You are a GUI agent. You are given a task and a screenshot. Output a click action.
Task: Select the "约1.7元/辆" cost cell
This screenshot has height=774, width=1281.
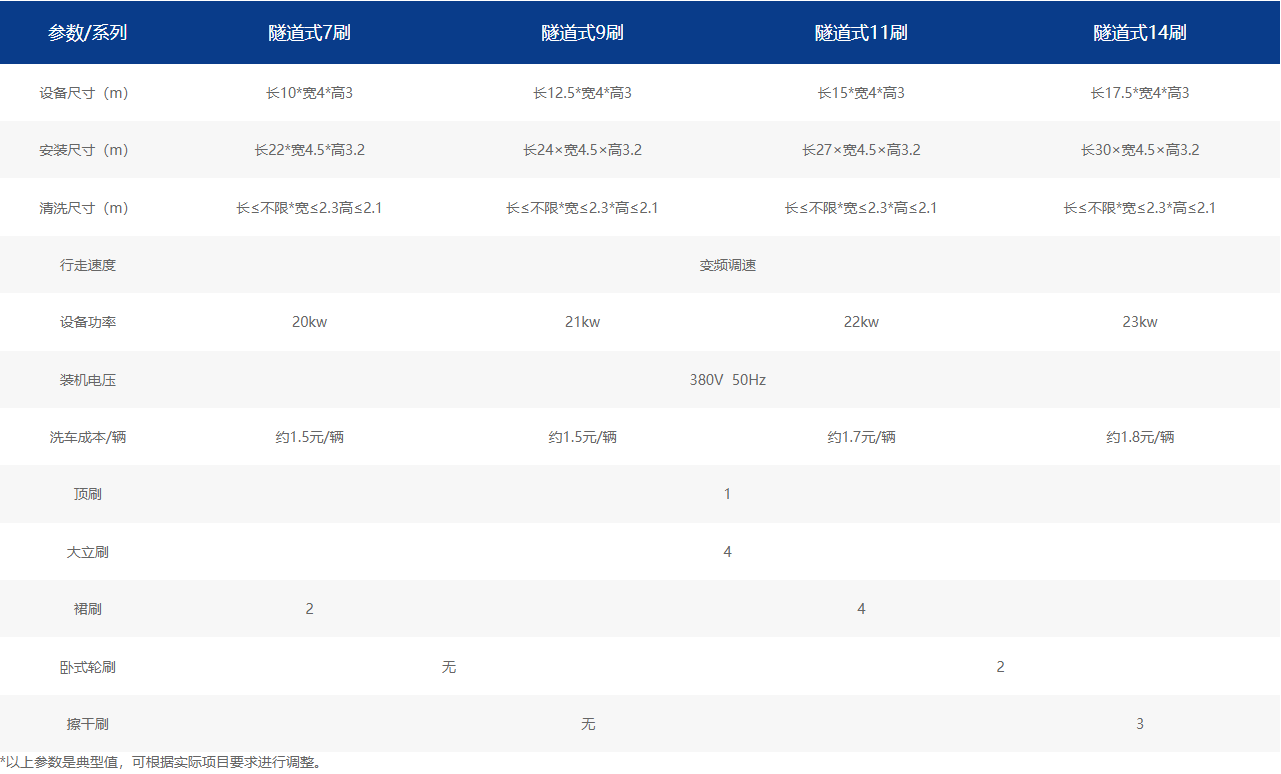pos(861,437)
